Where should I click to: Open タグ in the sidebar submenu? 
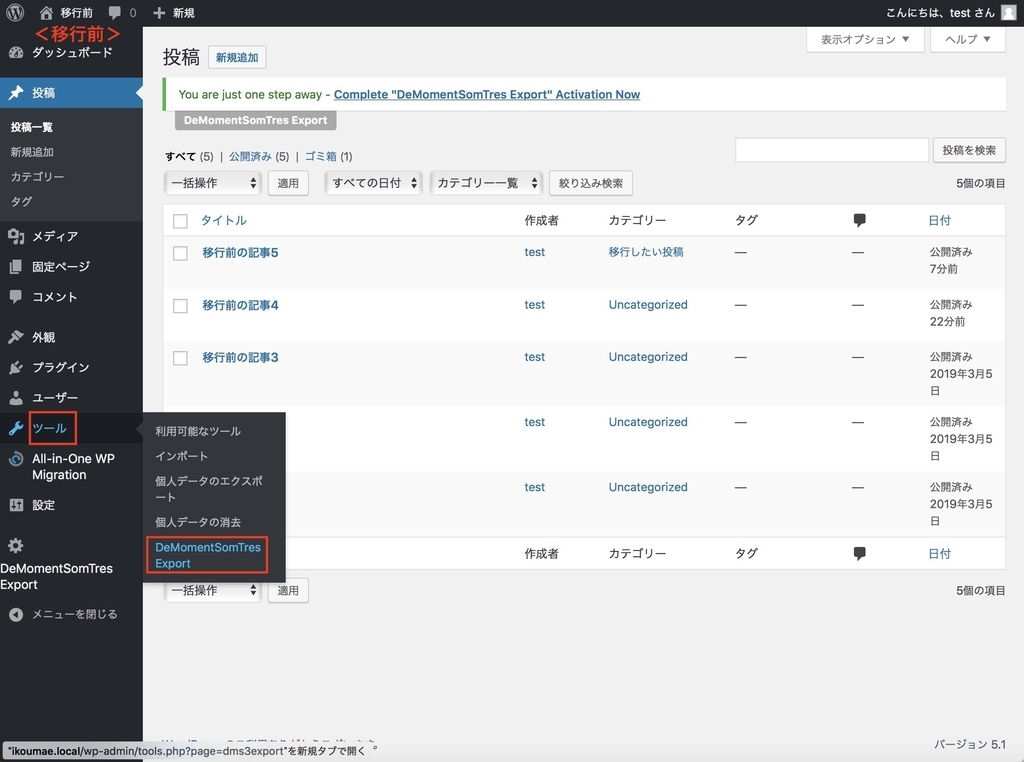[x=21, y=202]
